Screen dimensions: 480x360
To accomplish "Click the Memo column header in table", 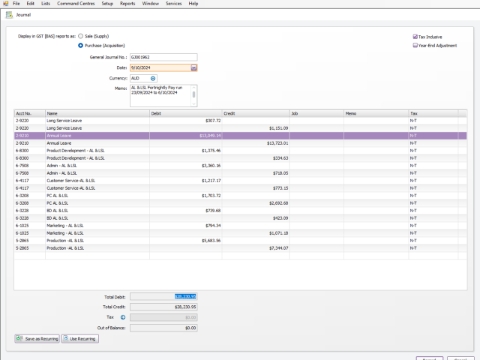I will click(x=376, y=113).
